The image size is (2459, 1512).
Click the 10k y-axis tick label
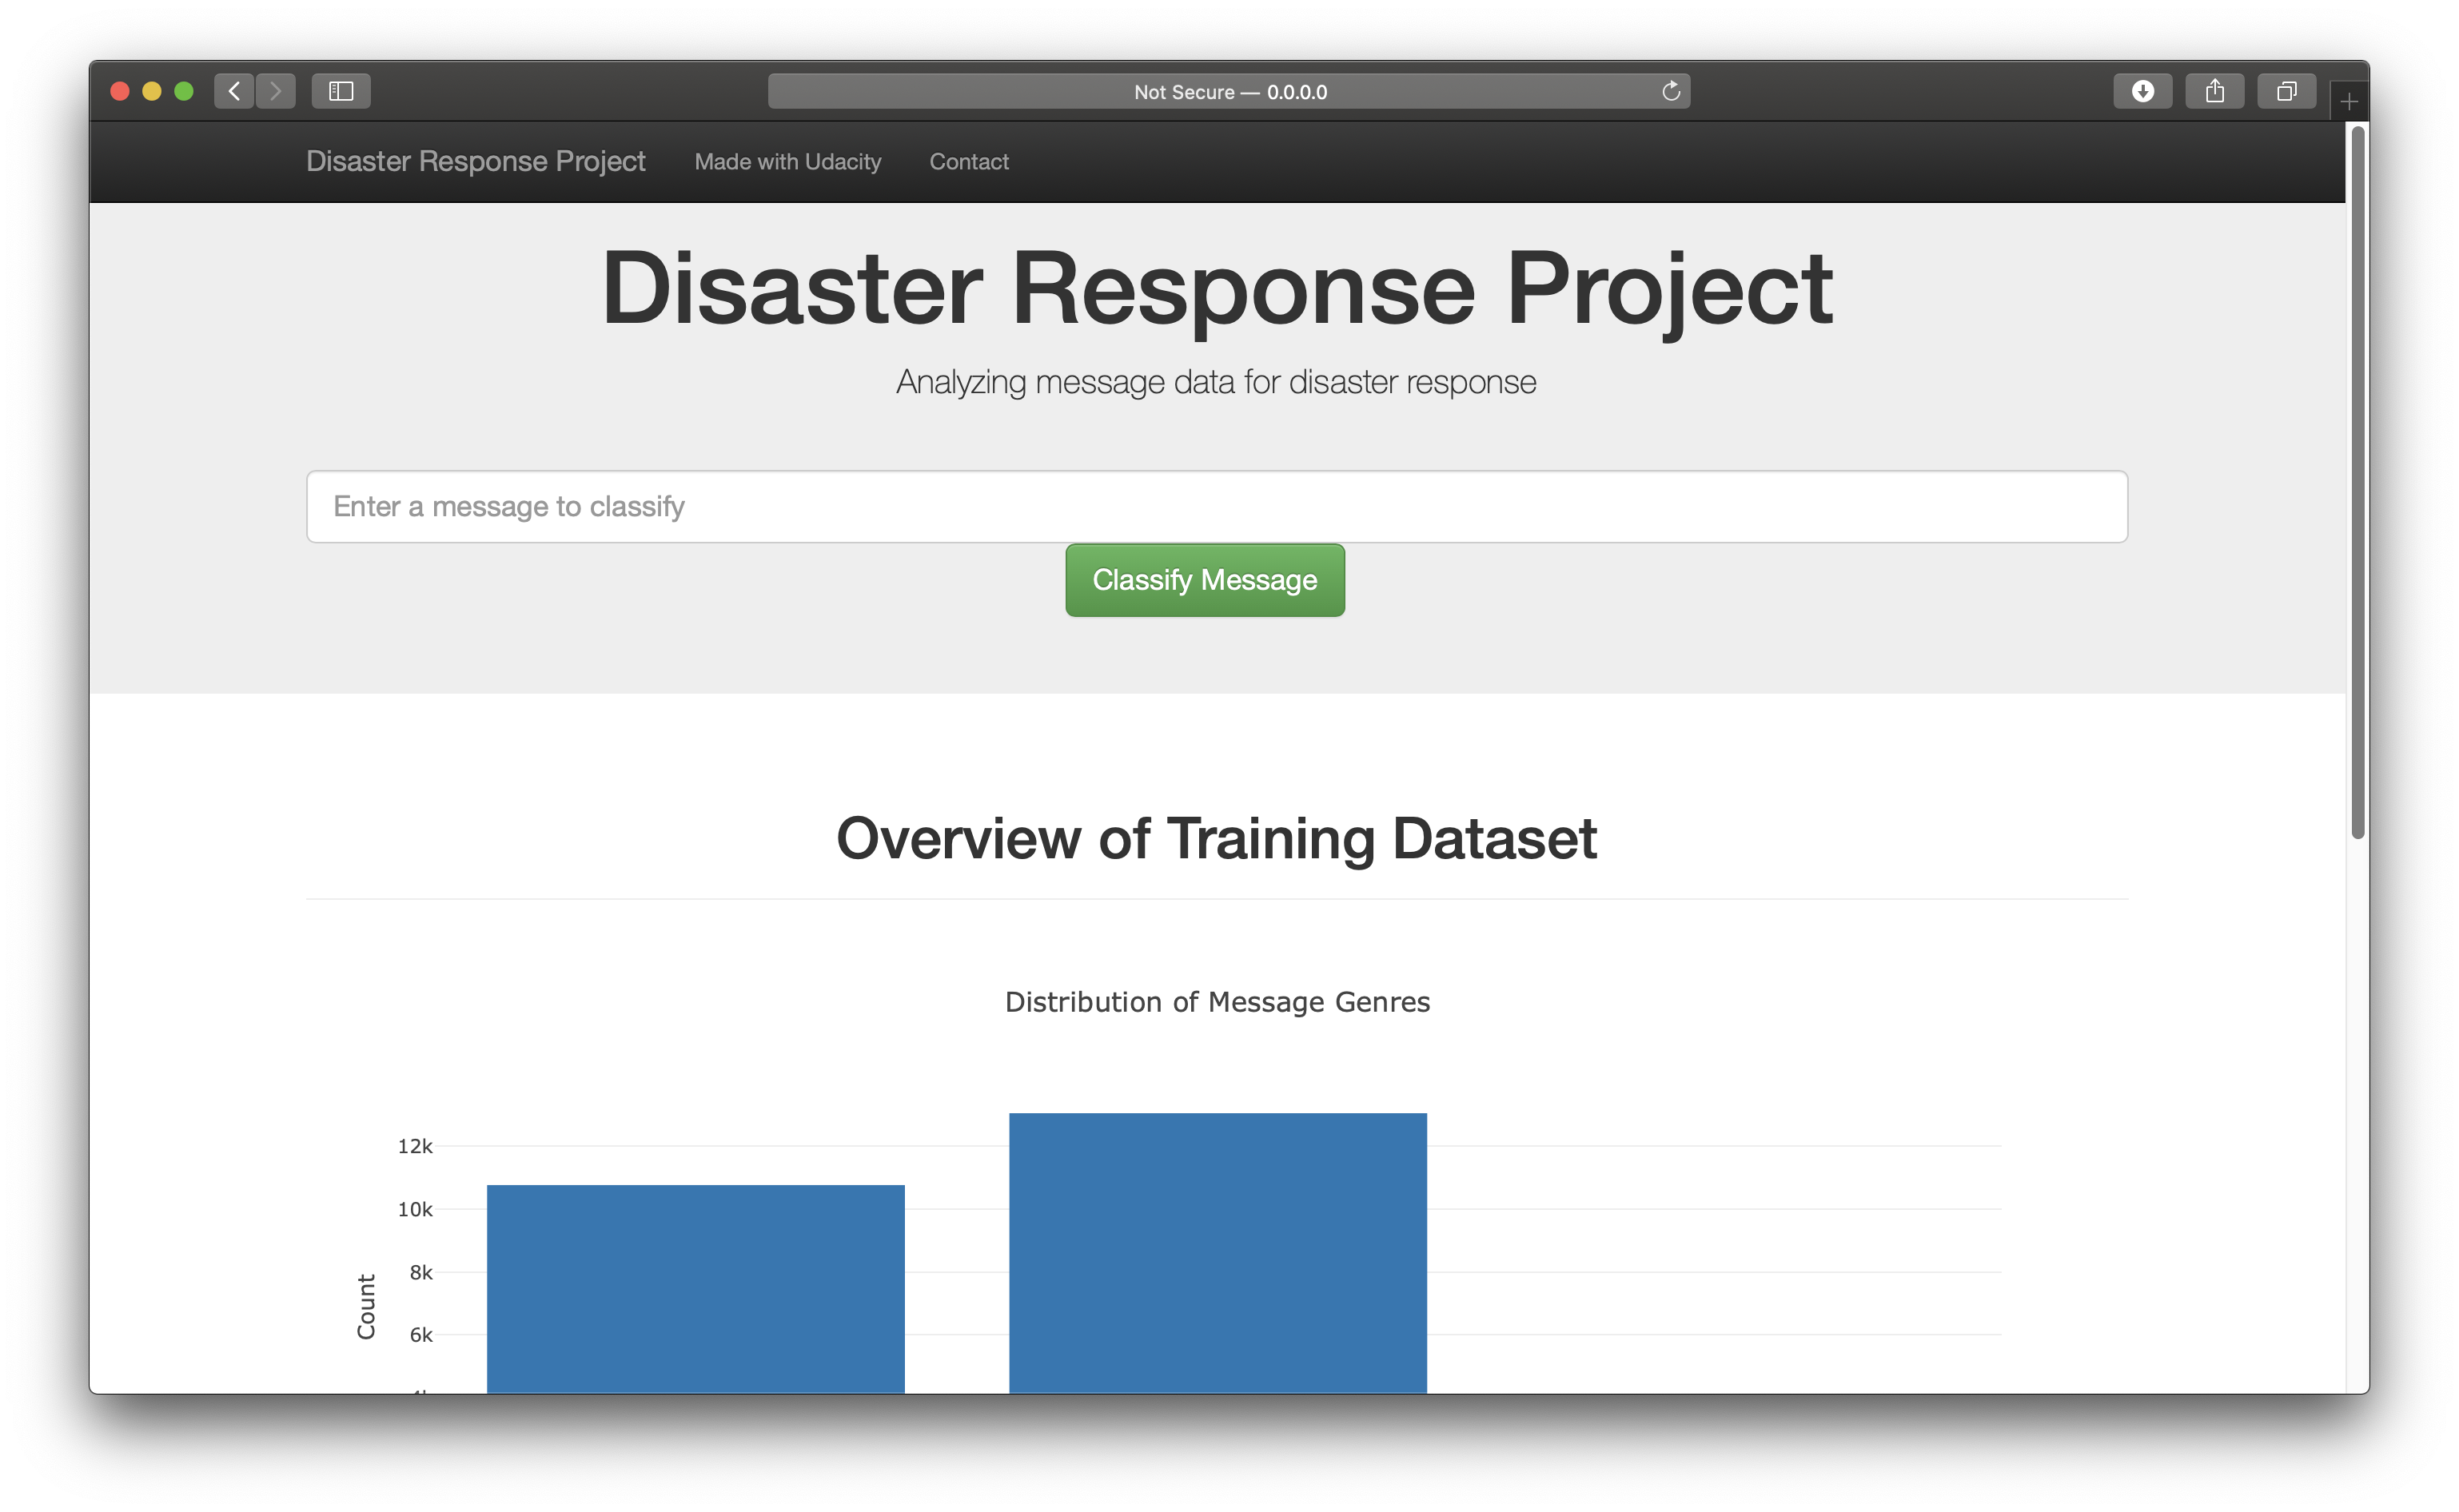coord(415,1209)
